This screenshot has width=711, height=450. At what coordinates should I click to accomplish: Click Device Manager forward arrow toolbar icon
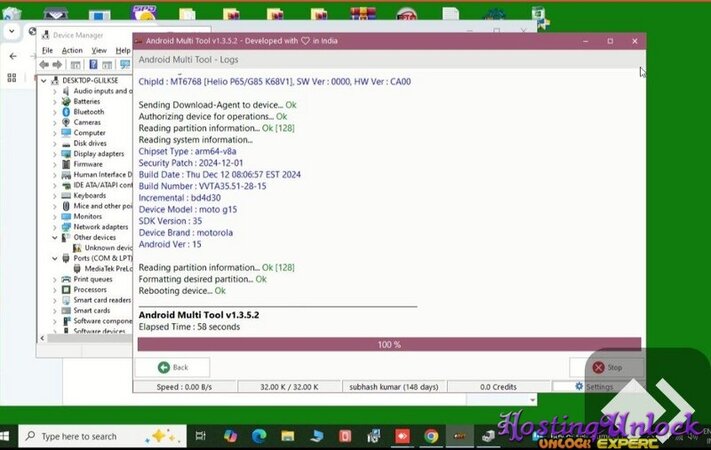click(58, 65)
